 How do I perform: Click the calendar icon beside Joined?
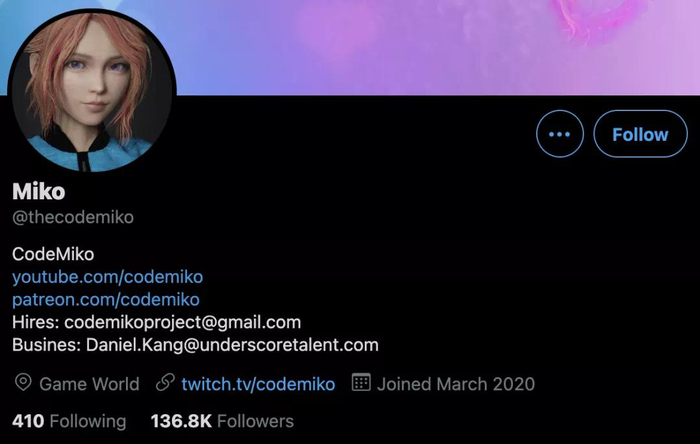pyautogui.click(x=361, y=383)
